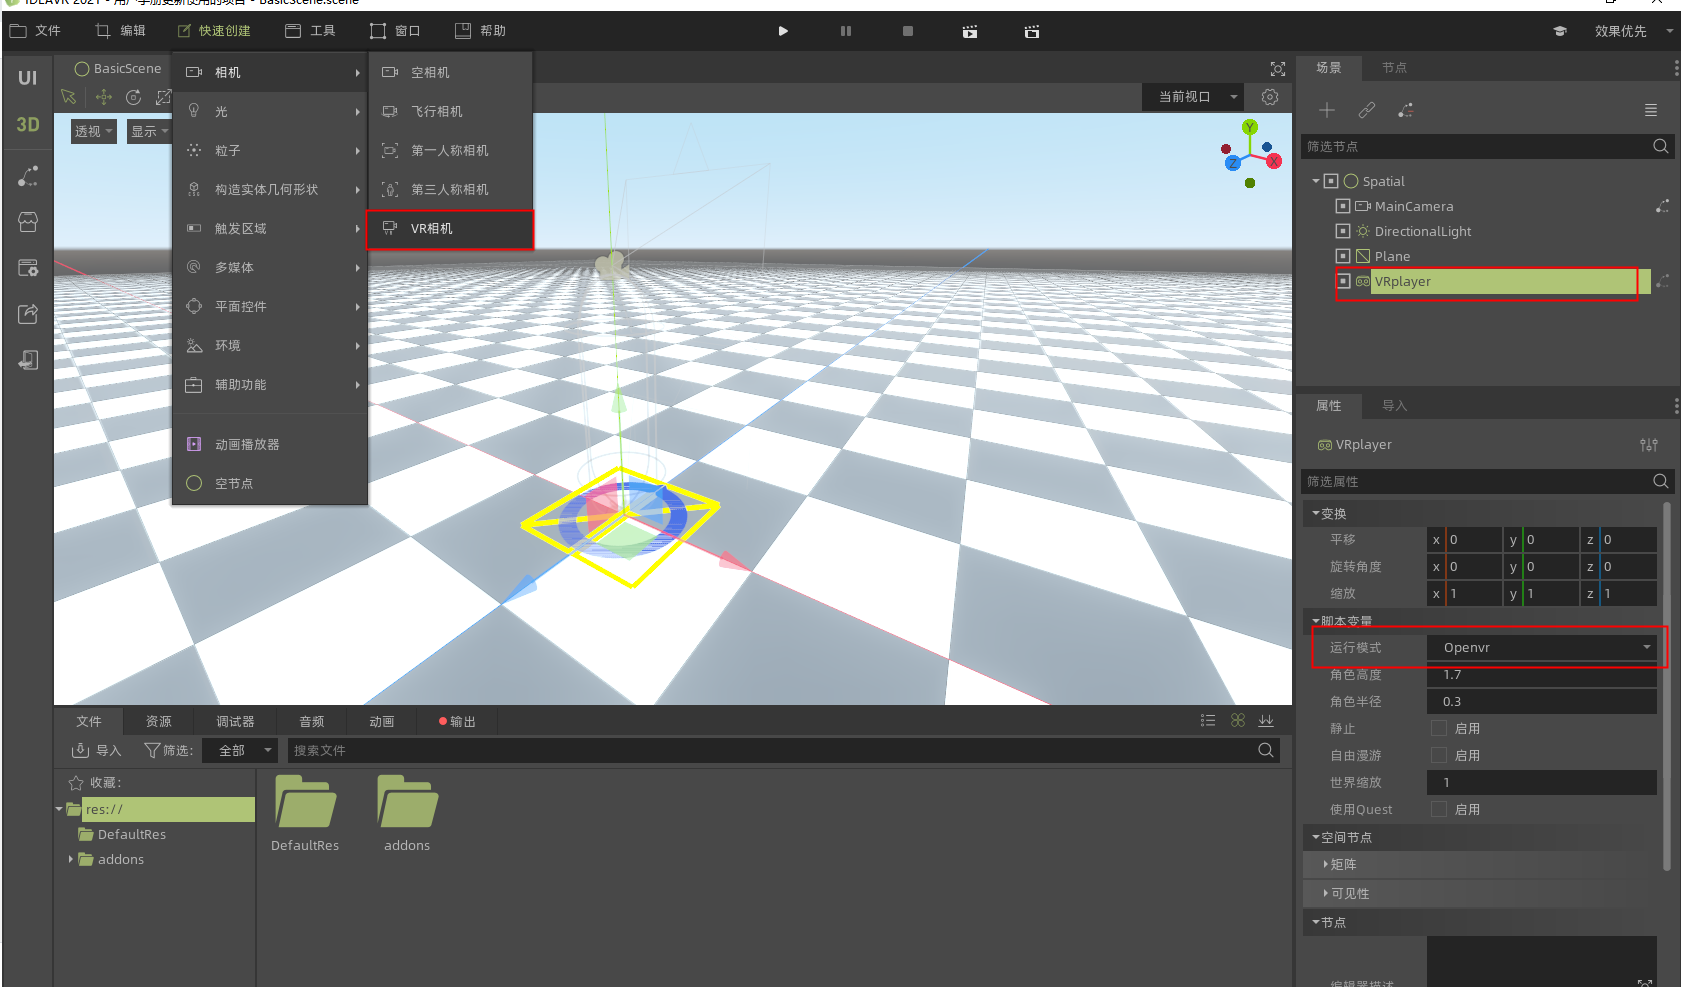
Task: Click the search icon in file search
Action: (x=1266, y=750)
